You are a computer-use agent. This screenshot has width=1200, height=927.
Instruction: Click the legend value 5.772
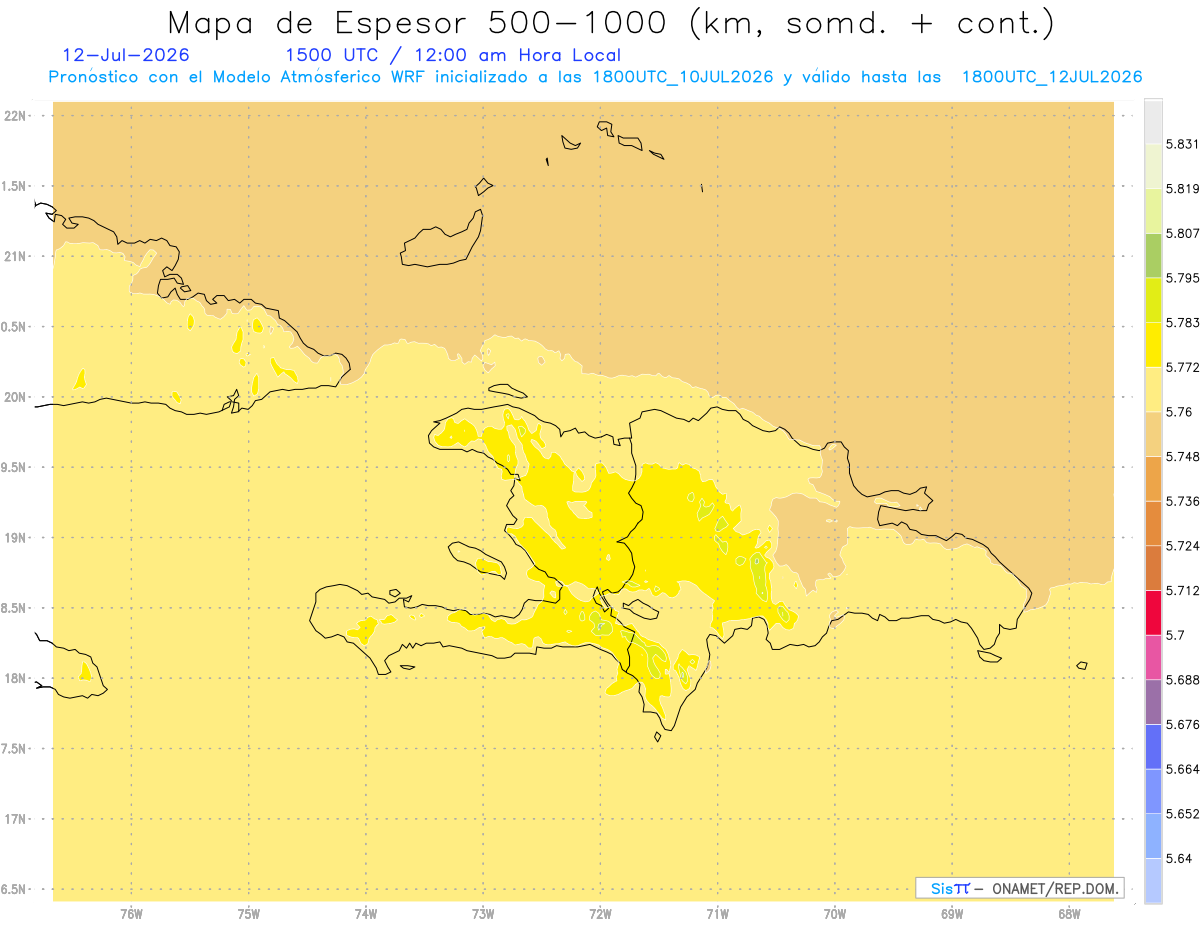[1182, 367]
